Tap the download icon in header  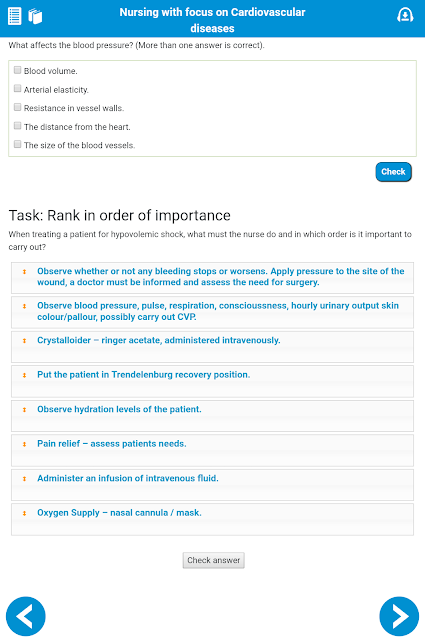pos(405,15)
